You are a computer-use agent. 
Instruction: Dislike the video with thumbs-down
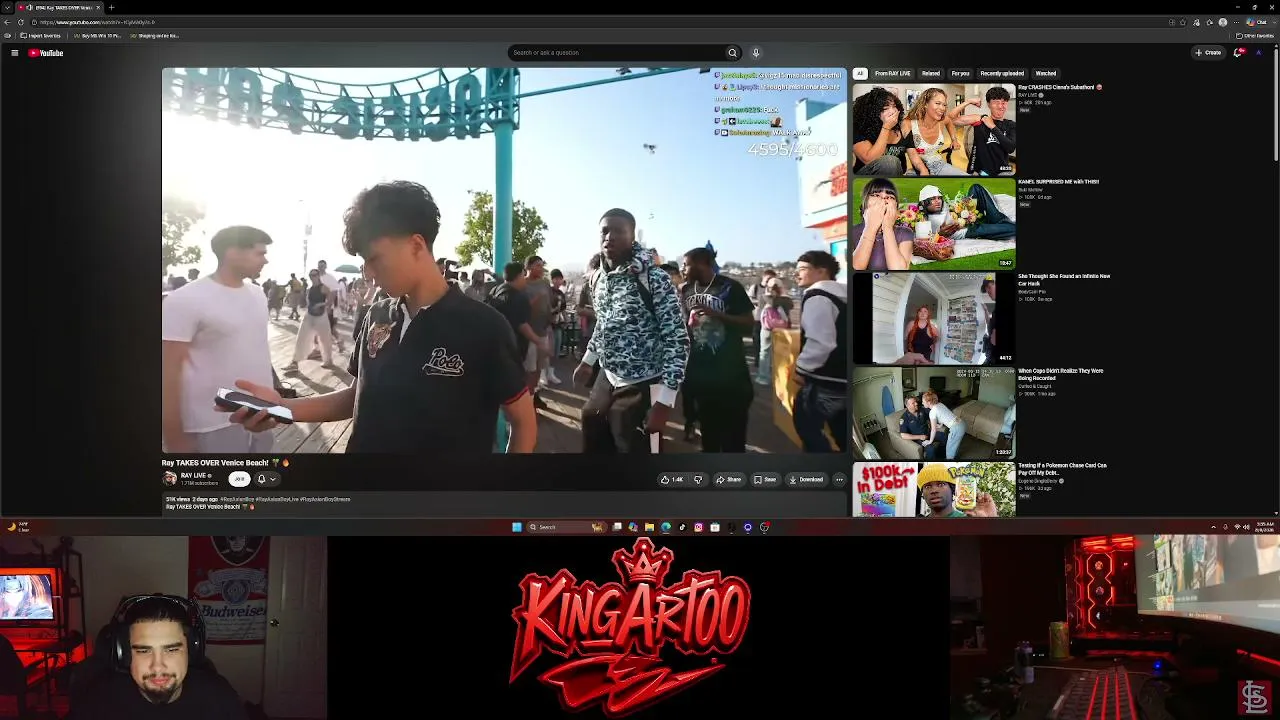[698, 480]
